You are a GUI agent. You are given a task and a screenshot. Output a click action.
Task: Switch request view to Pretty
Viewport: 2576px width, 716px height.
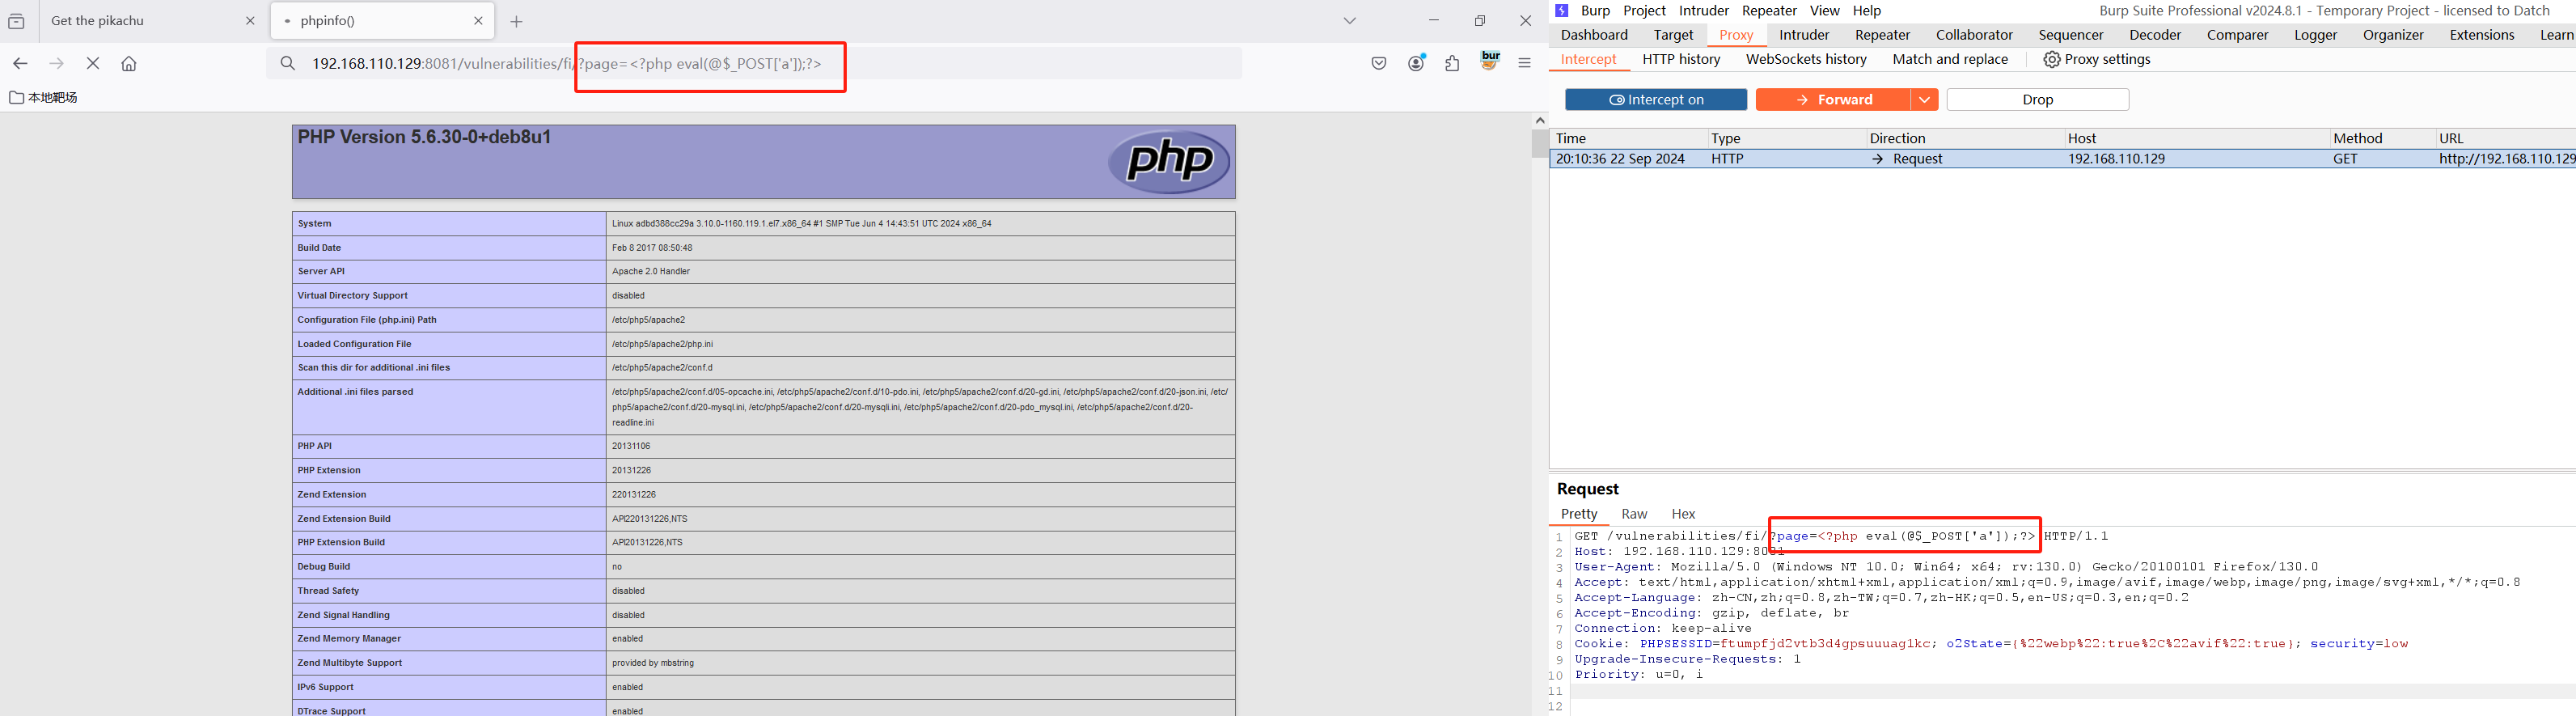[1579, 514]
